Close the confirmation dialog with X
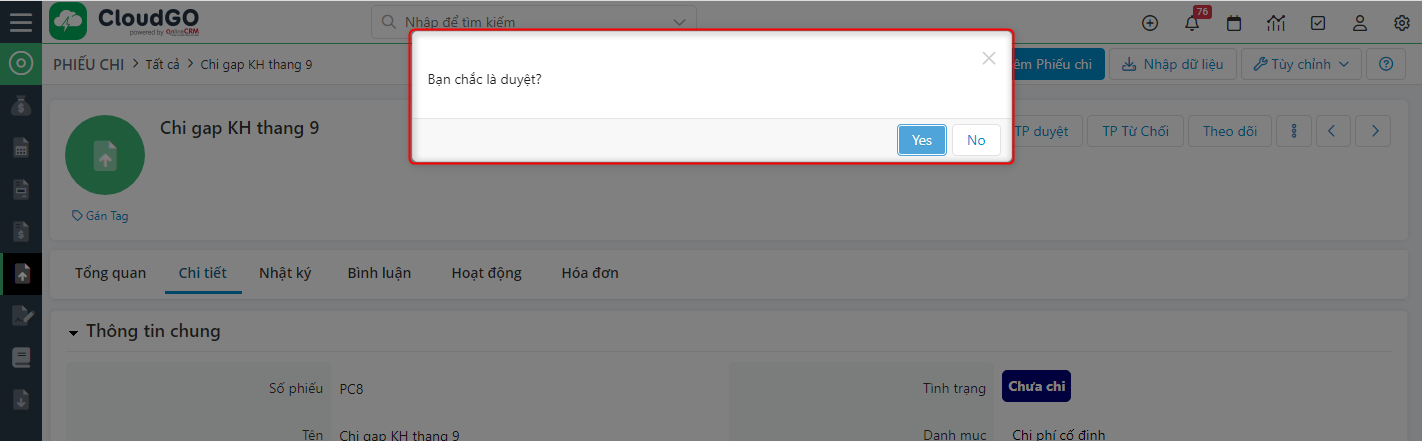The width and height of the screenshot is (1422, 441). (988, 58)
